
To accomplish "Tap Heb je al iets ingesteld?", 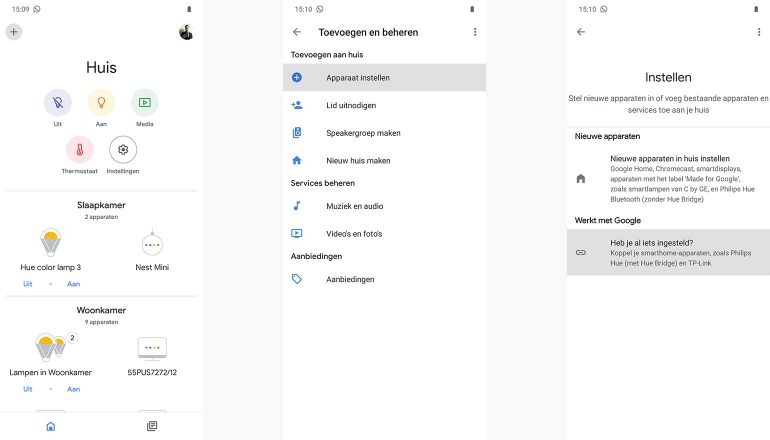I will 668,252.
